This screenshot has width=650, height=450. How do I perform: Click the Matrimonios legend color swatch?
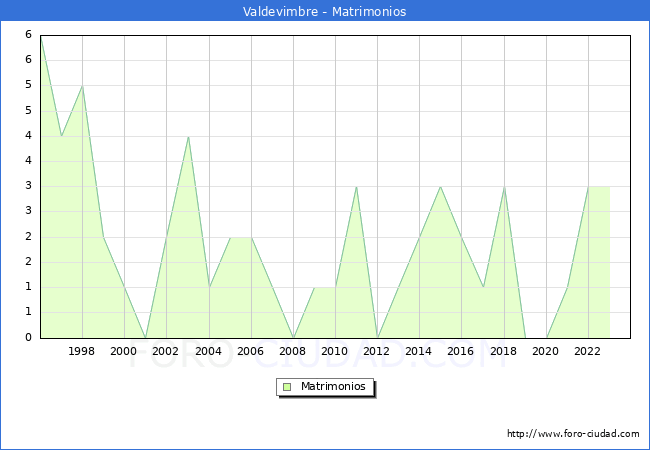click(x=287, y=387)
